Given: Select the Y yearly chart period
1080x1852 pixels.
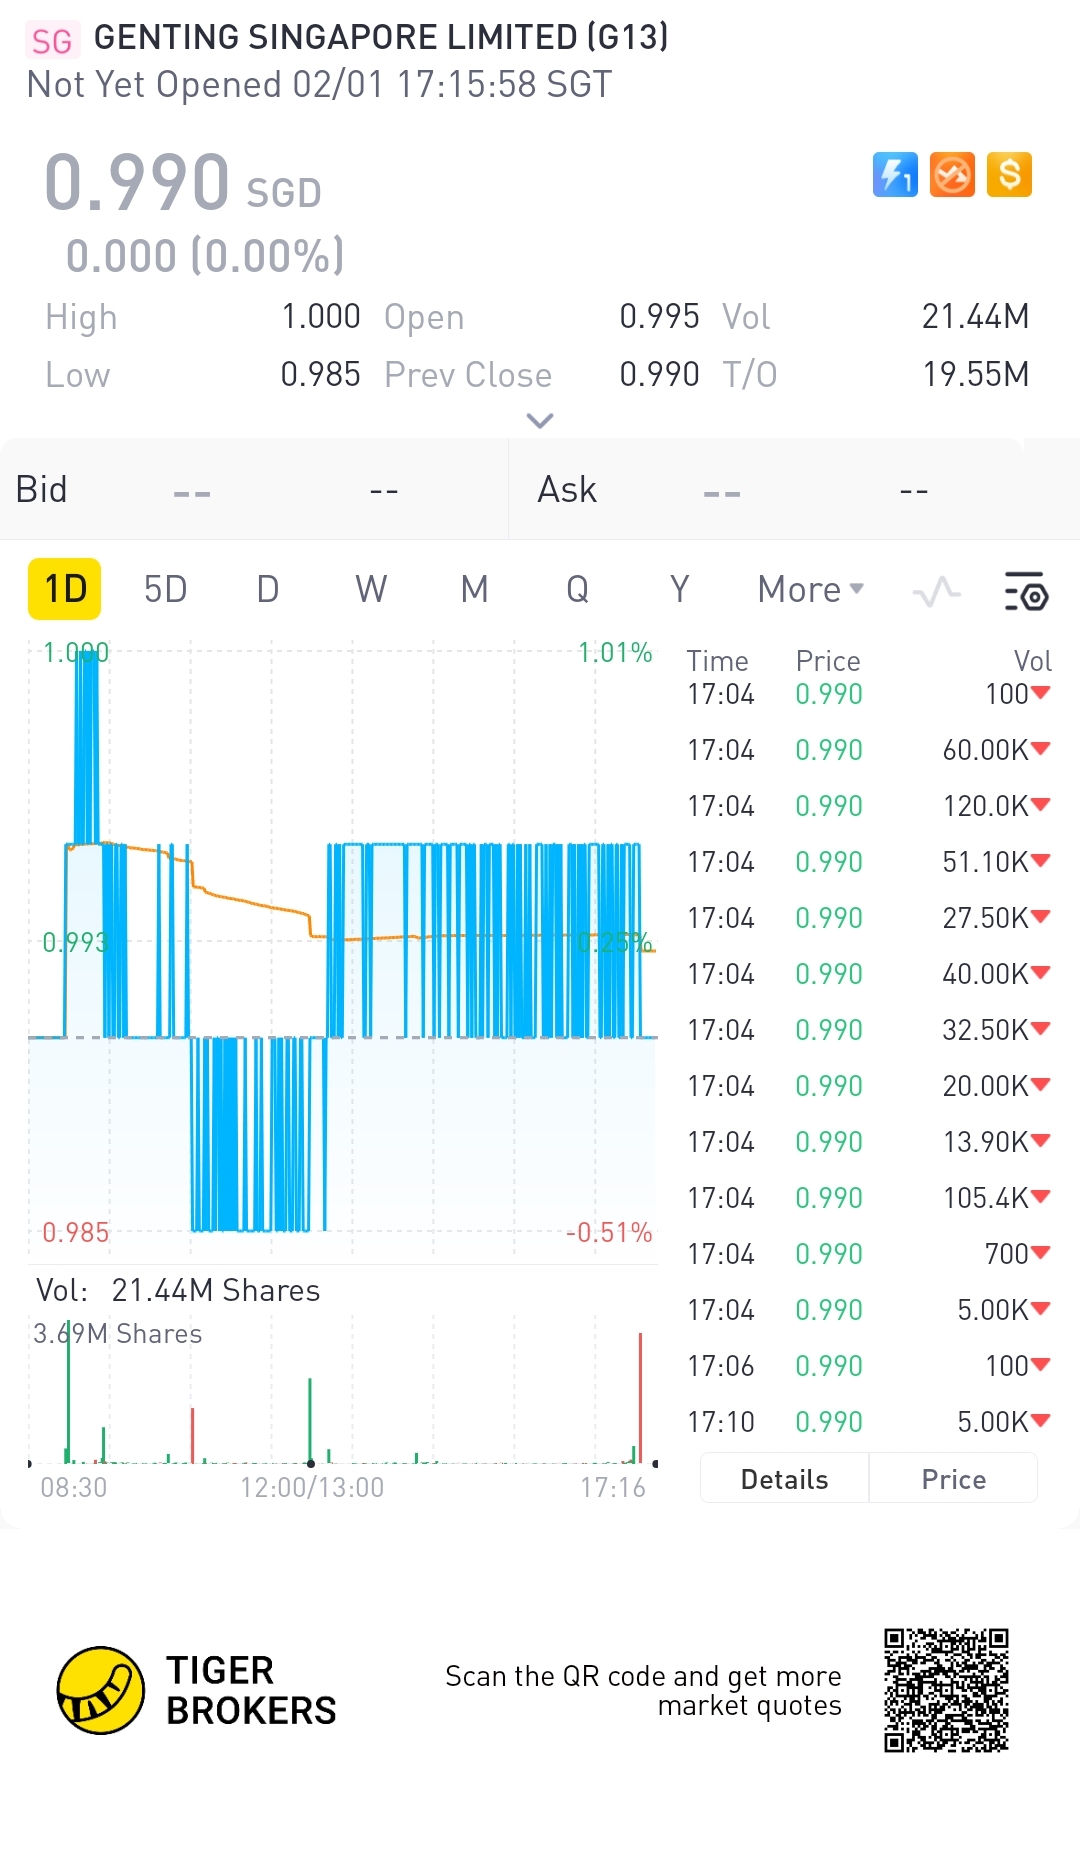Looking at the screenshot, I should point(680,590).
